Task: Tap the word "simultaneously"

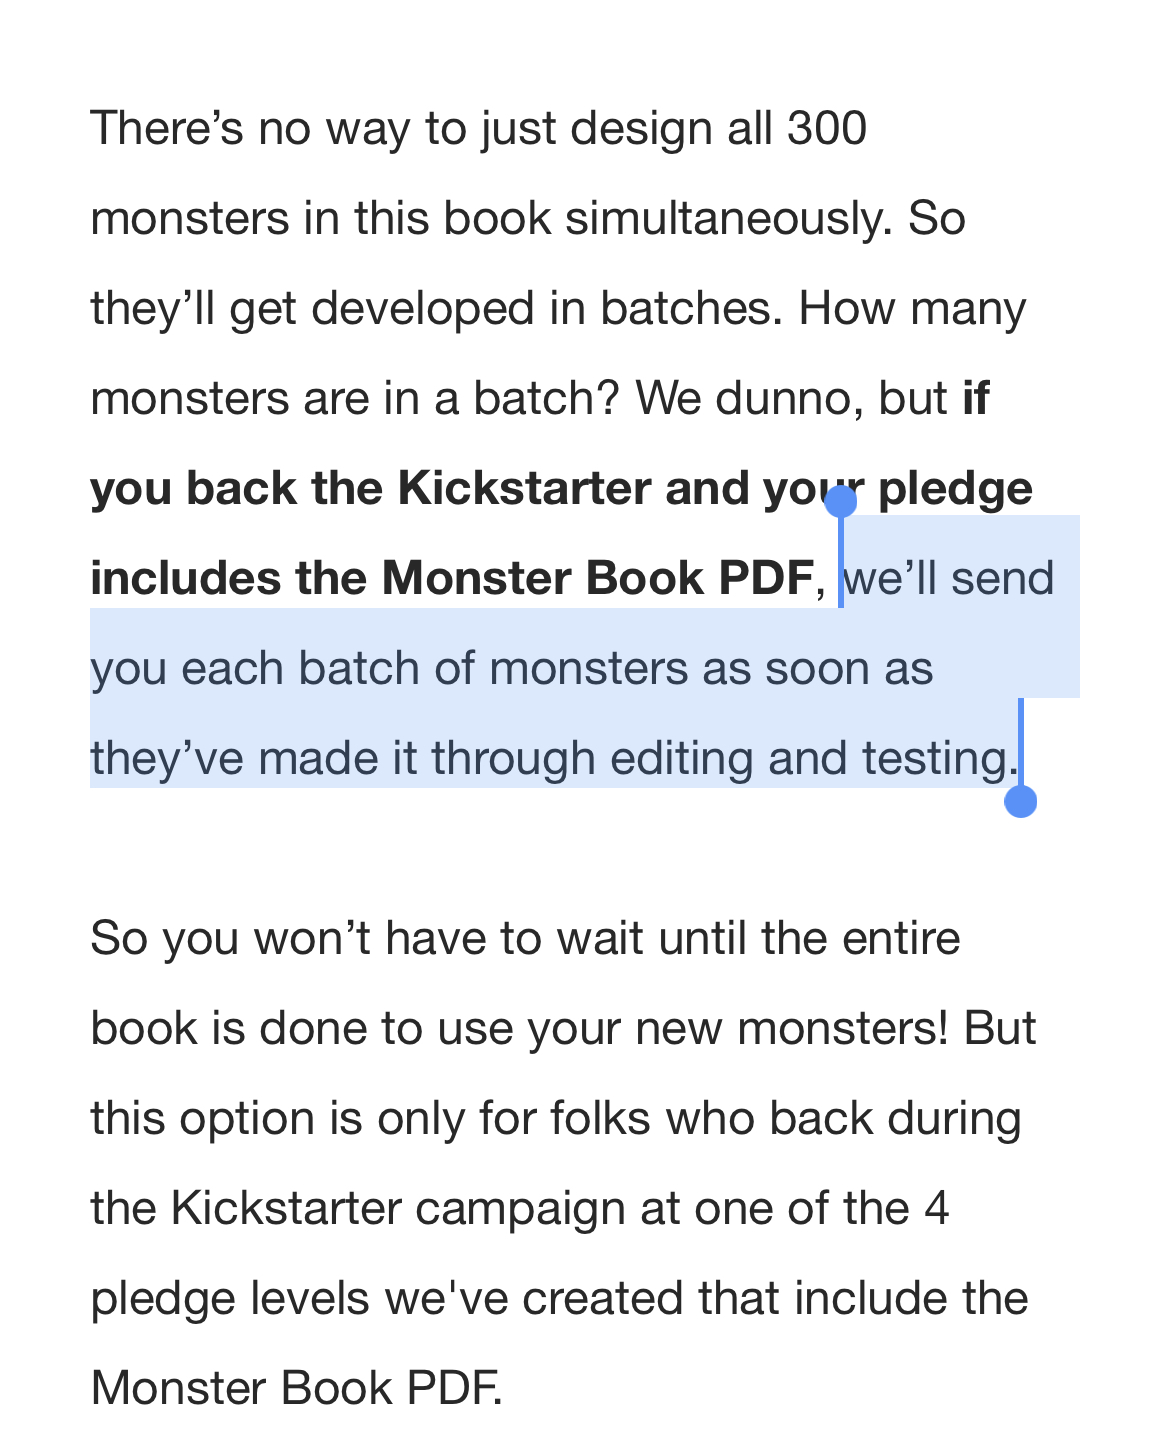Action: pos(725,219)
